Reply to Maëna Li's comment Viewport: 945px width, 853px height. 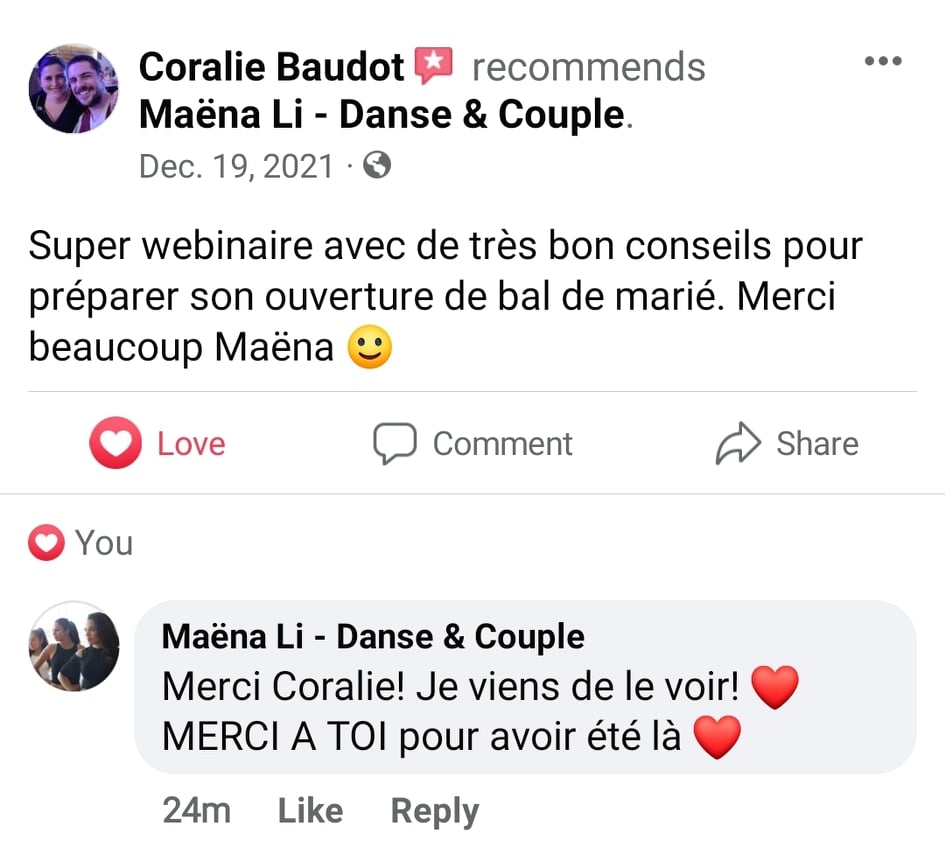point(434,810)
